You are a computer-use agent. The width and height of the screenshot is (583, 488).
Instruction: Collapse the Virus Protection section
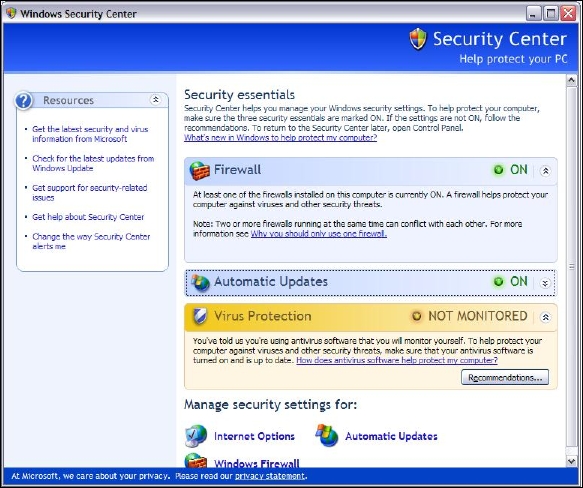pos(545,317)
